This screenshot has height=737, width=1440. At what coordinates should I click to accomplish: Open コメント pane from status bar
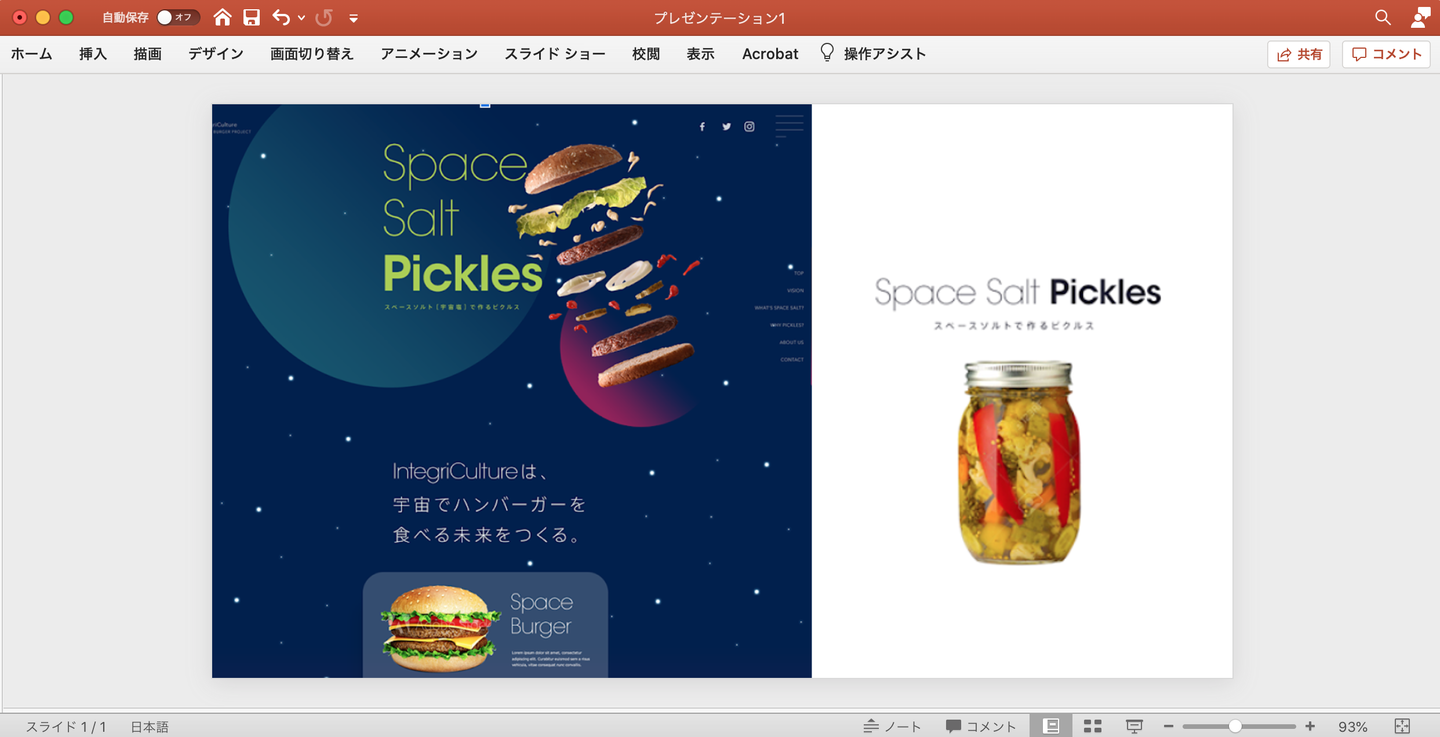(x=981, y=726)
